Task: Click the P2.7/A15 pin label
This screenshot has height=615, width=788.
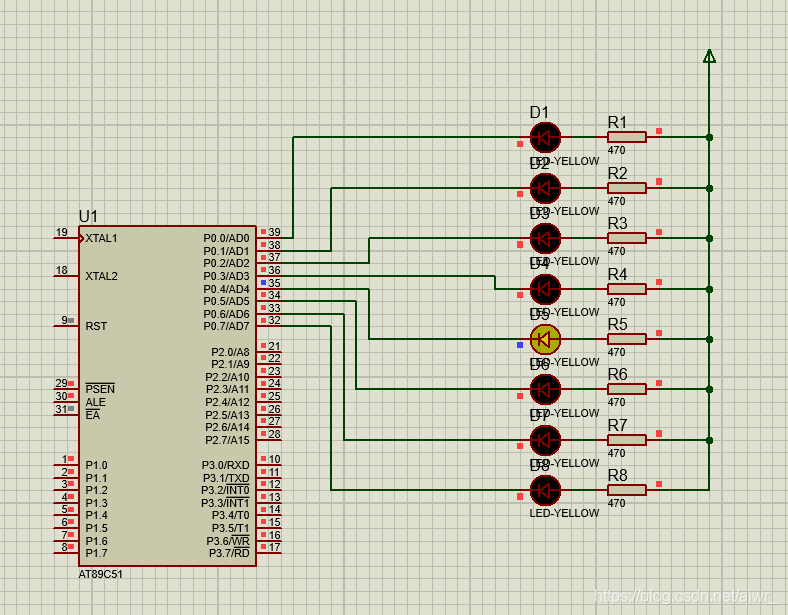Action: click(227, 440)
